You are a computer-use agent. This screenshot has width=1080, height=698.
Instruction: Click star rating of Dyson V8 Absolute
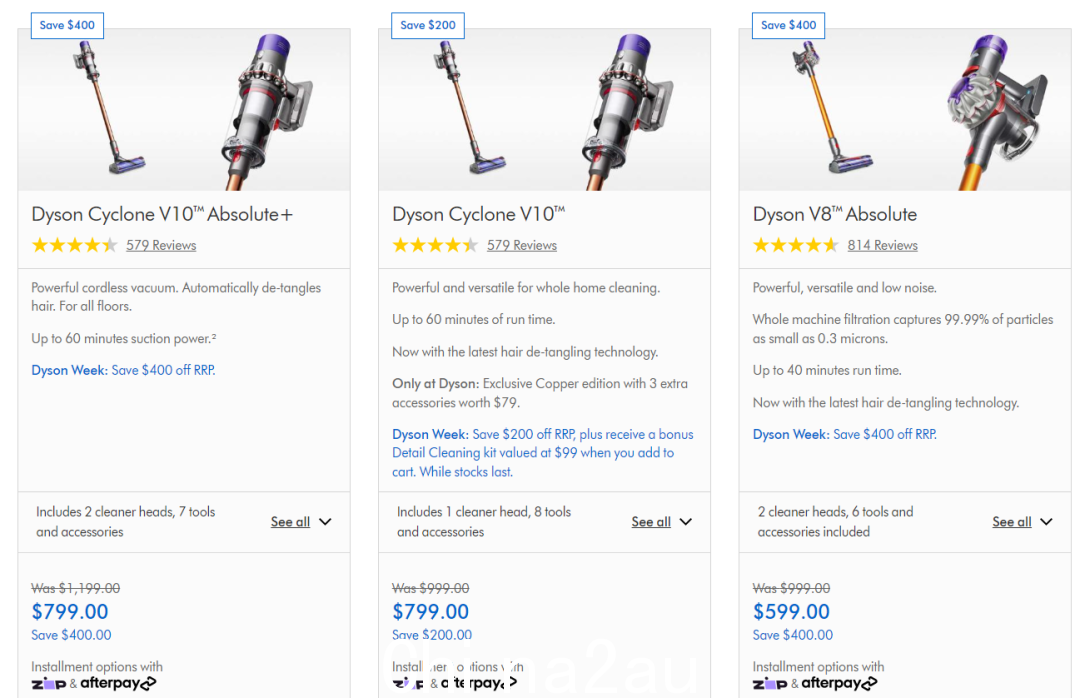[x=796, y=245]
